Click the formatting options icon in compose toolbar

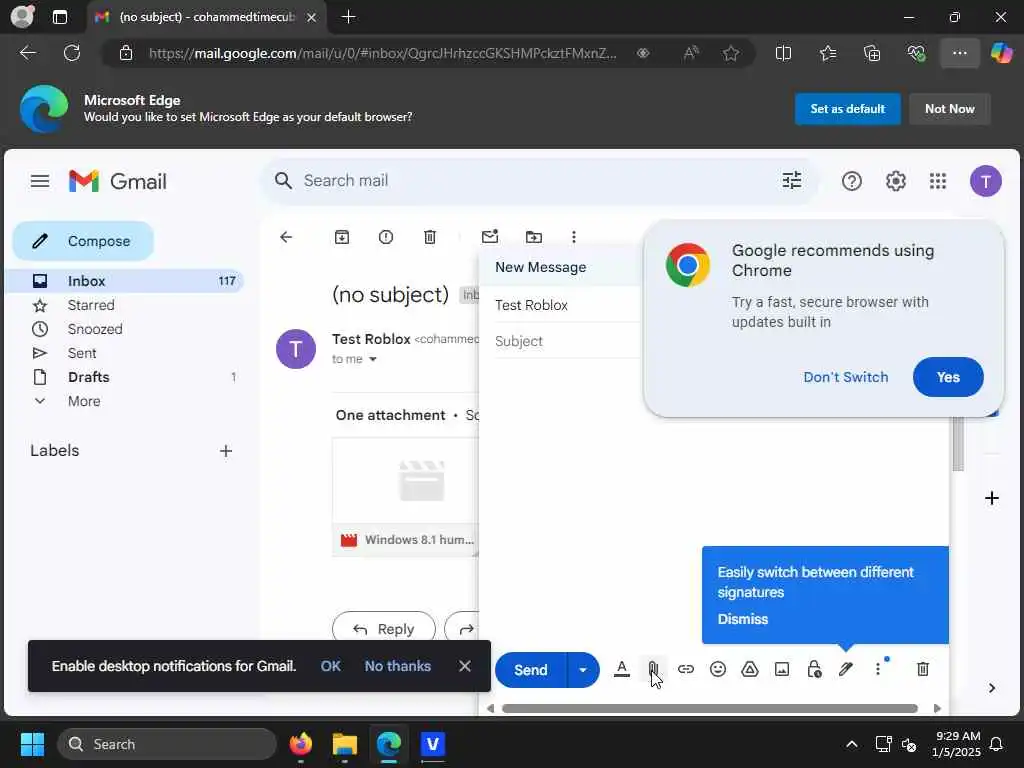coord(622,669)
